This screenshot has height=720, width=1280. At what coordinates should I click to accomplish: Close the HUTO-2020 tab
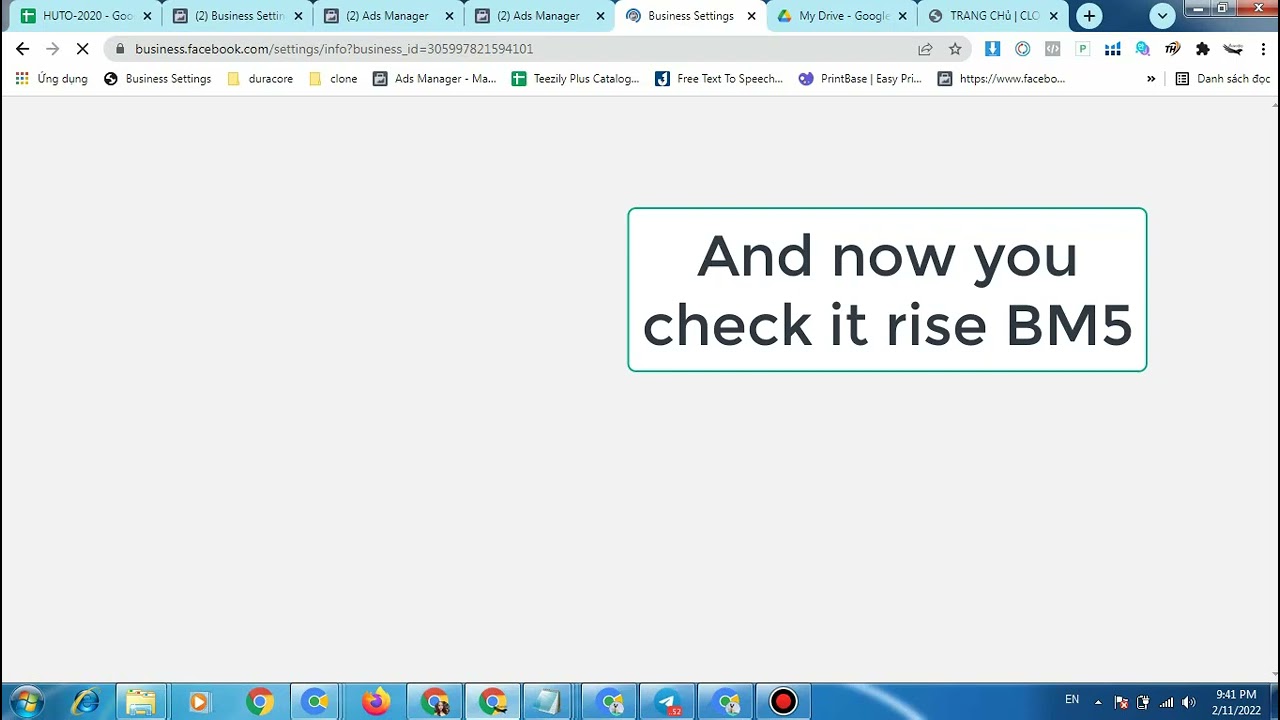pyautogui.click(x=147, y=16)
